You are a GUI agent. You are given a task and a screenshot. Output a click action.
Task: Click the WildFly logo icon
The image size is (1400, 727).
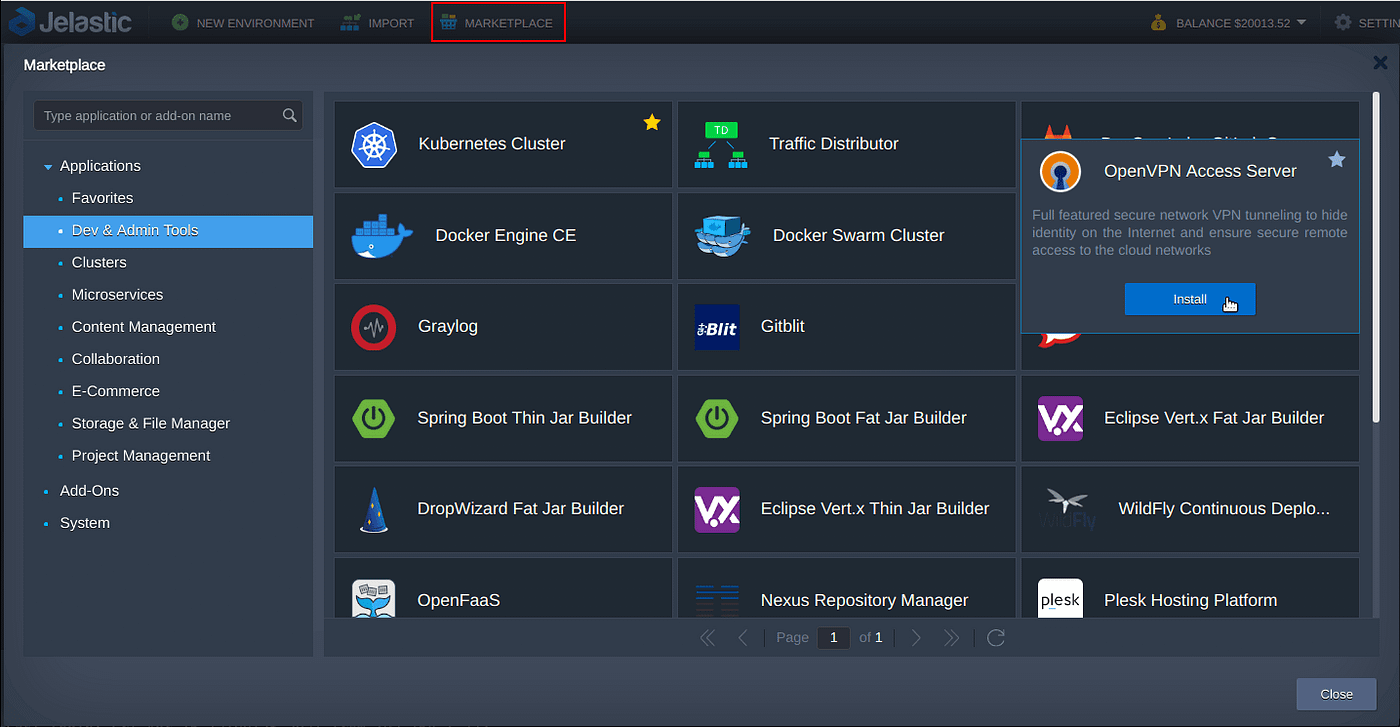pos(1068,509)
